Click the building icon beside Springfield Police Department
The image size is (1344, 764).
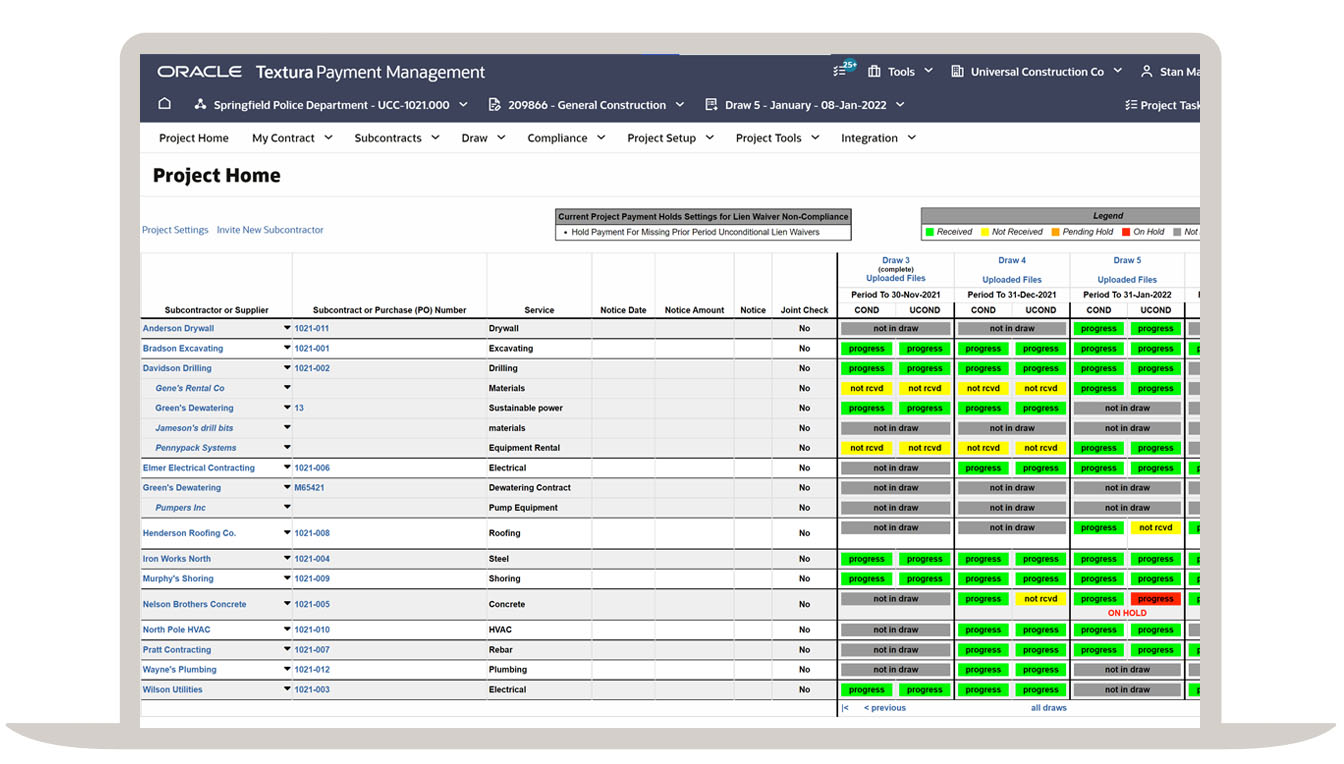click(x=198, y=104)
